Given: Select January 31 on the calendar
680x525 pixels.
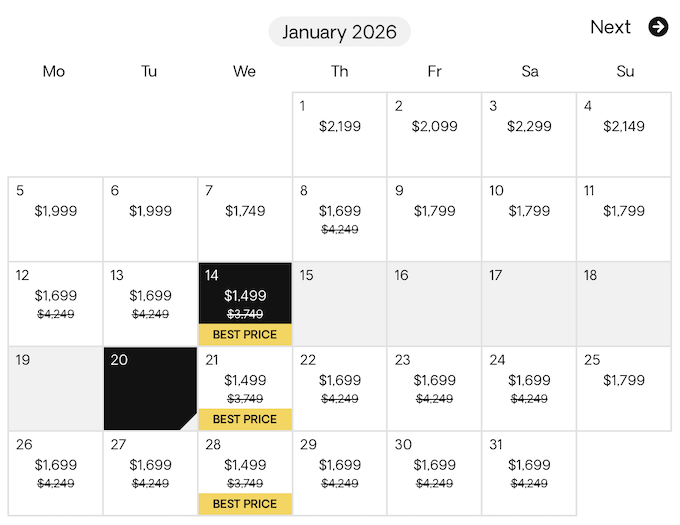Looking at the screenshot, I should point(529,474).
